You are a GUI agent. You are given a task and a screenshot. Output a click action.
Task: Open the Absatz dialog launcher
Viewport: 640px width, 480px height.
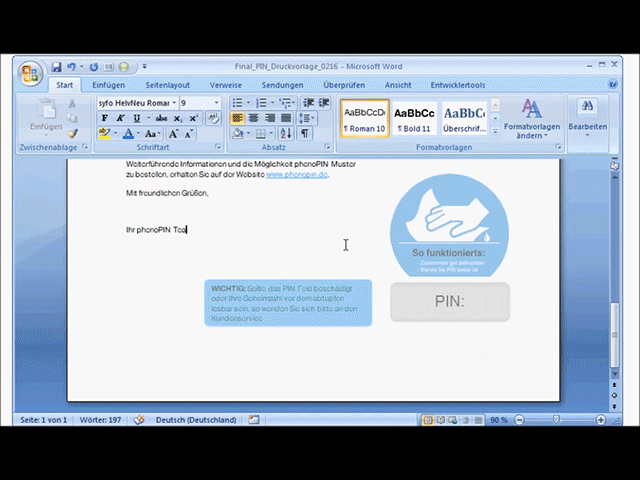327,147
